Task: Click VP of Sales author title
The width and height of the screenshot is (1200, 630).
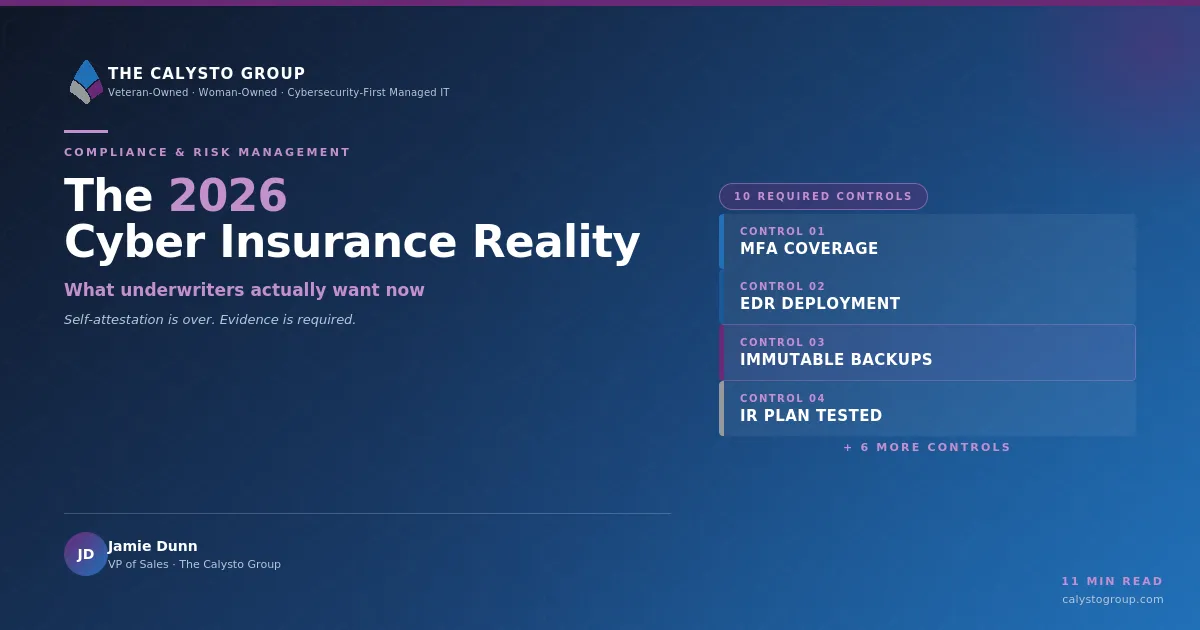Action: 194,564
